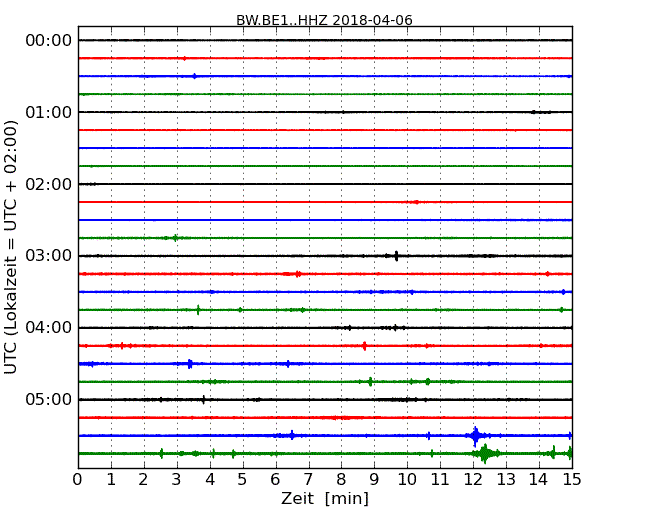The width and height of the screenshot is (650, 520).
Task: Click the x-axis tick label 5
Action: click(243, 480)
